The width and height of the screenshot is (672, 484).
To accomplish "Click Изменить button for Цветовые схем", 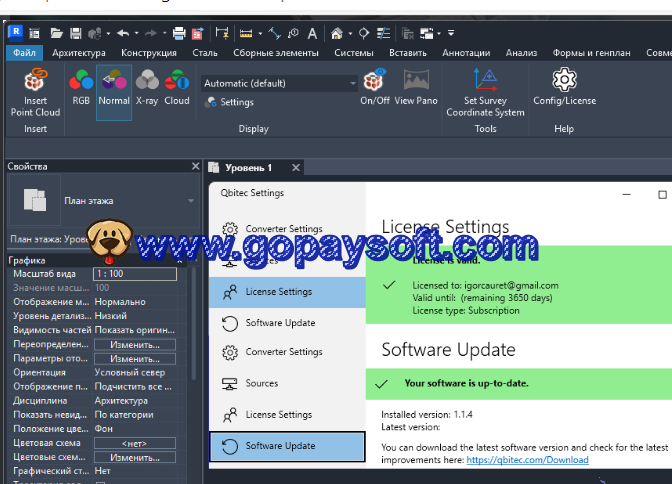I will [x=135, y=457].
